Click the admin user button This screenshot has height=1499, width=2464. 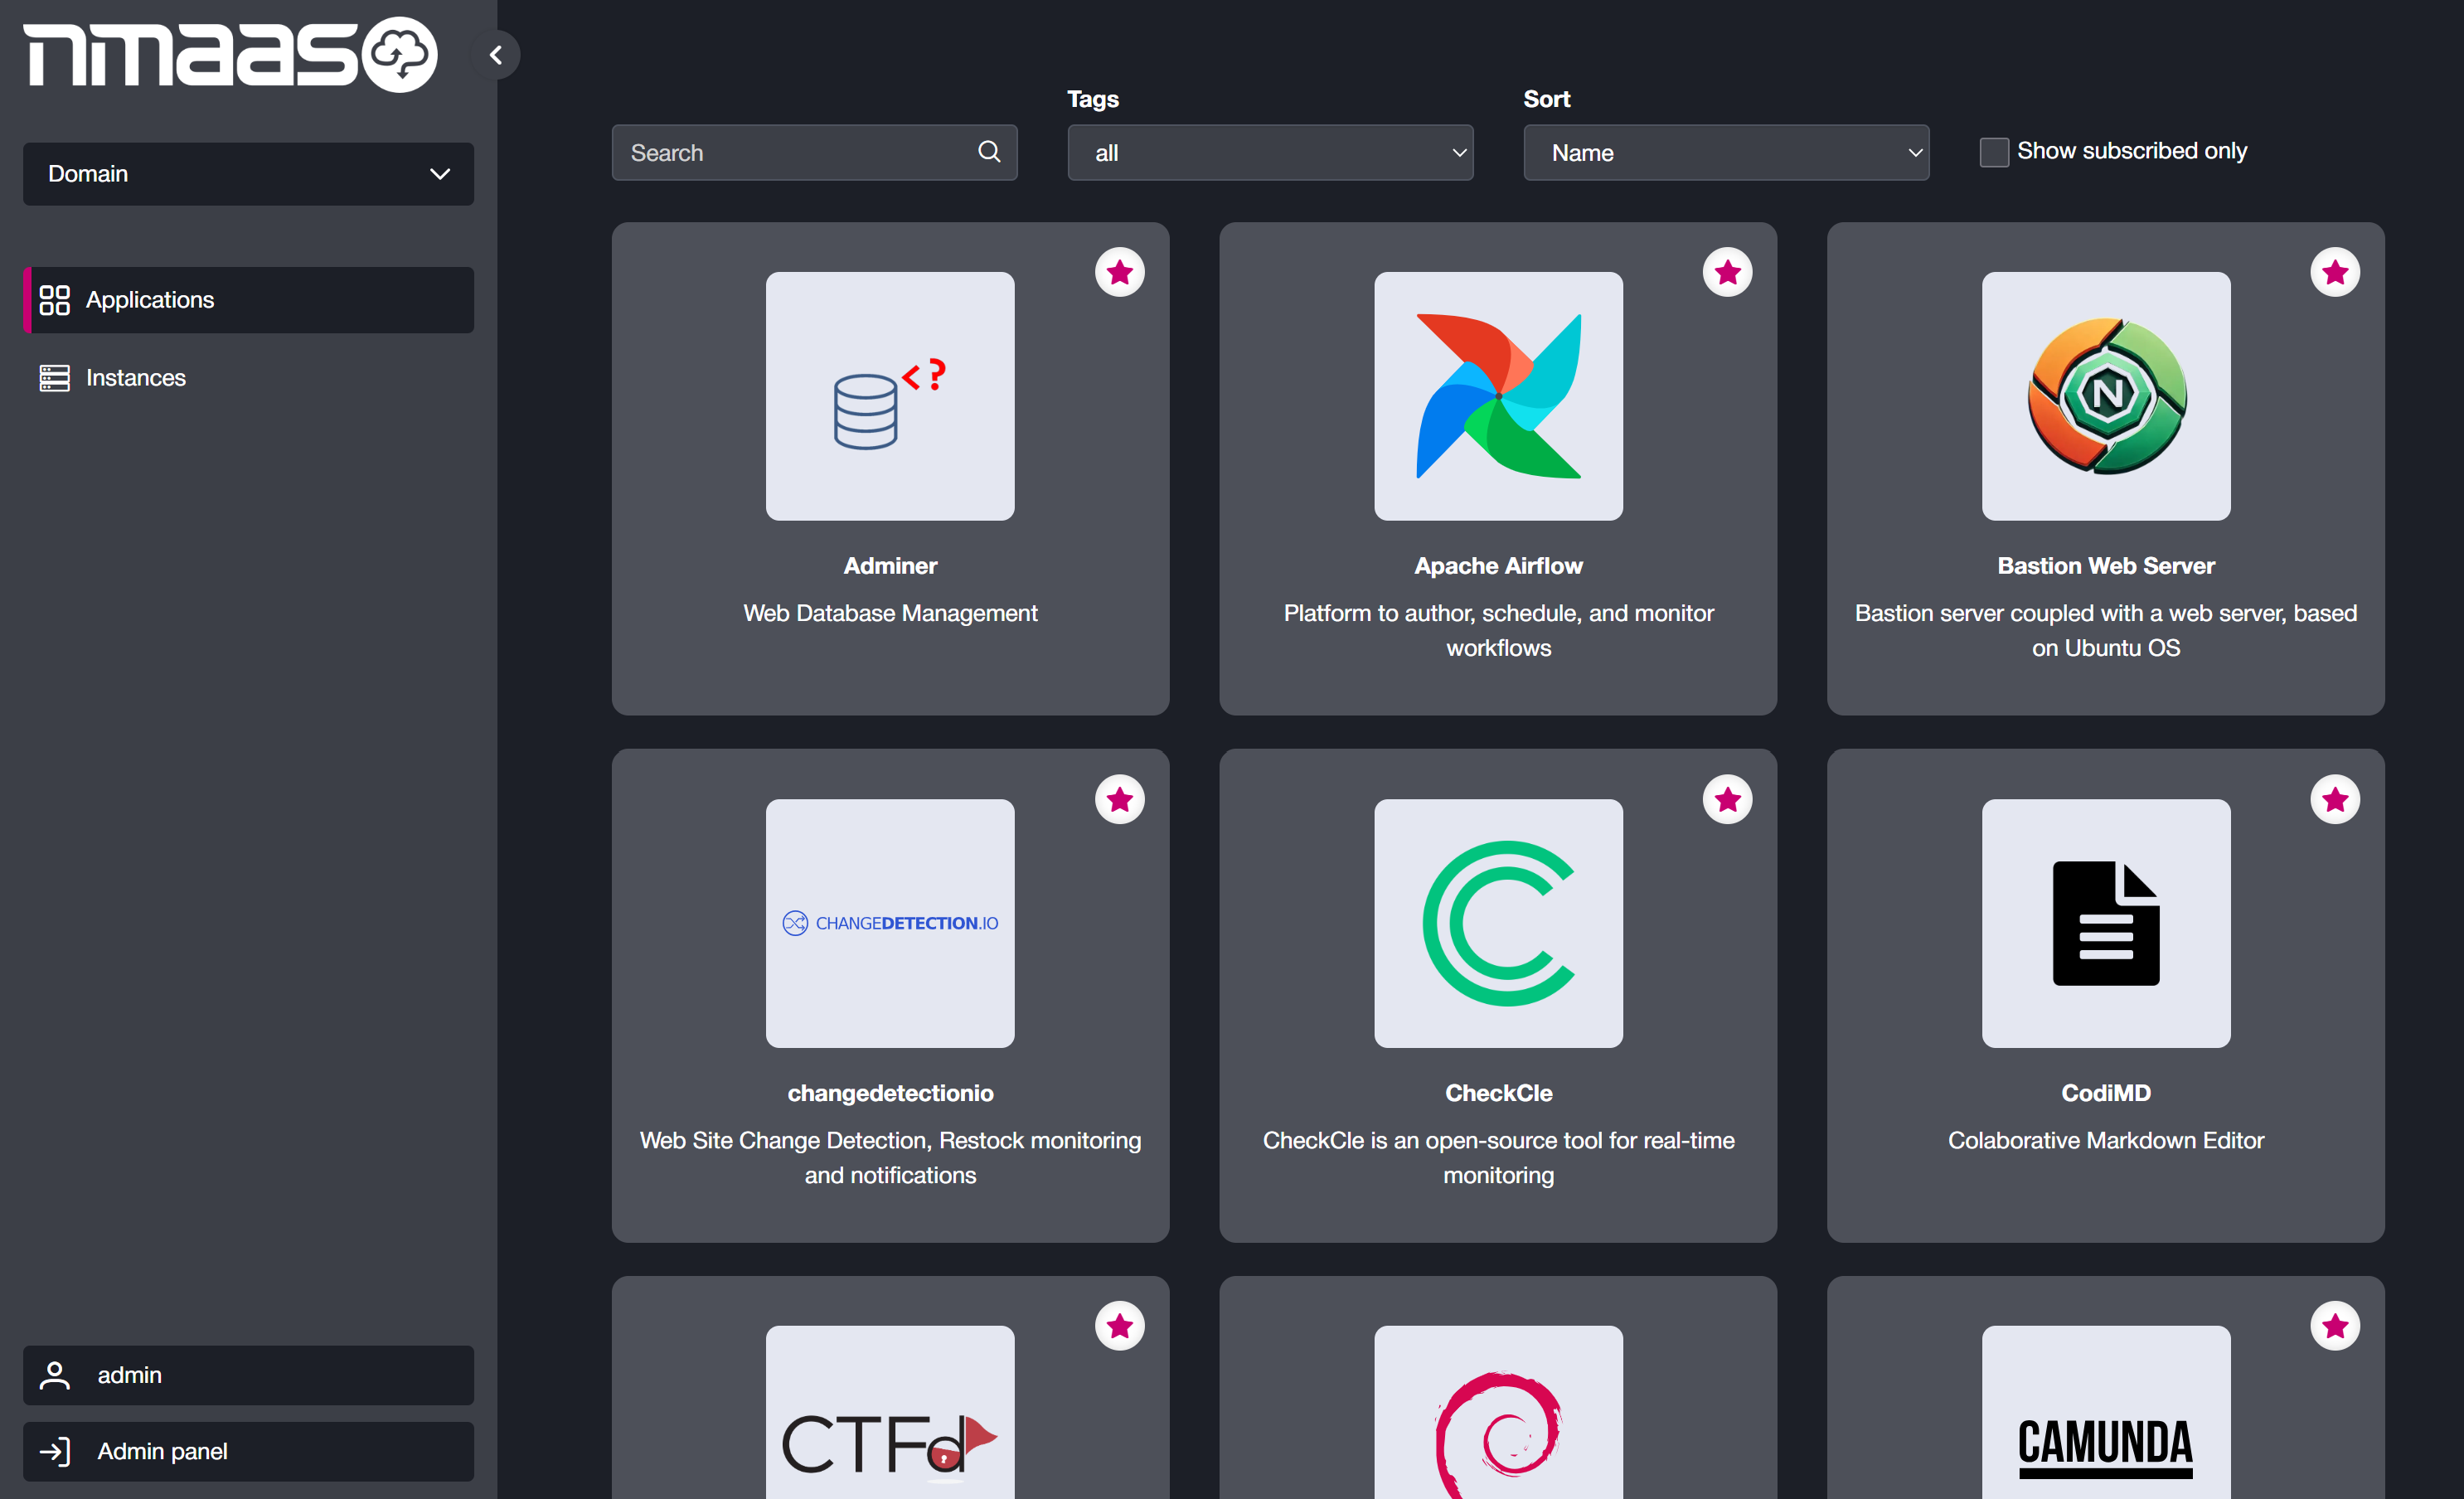point(248,1375)
